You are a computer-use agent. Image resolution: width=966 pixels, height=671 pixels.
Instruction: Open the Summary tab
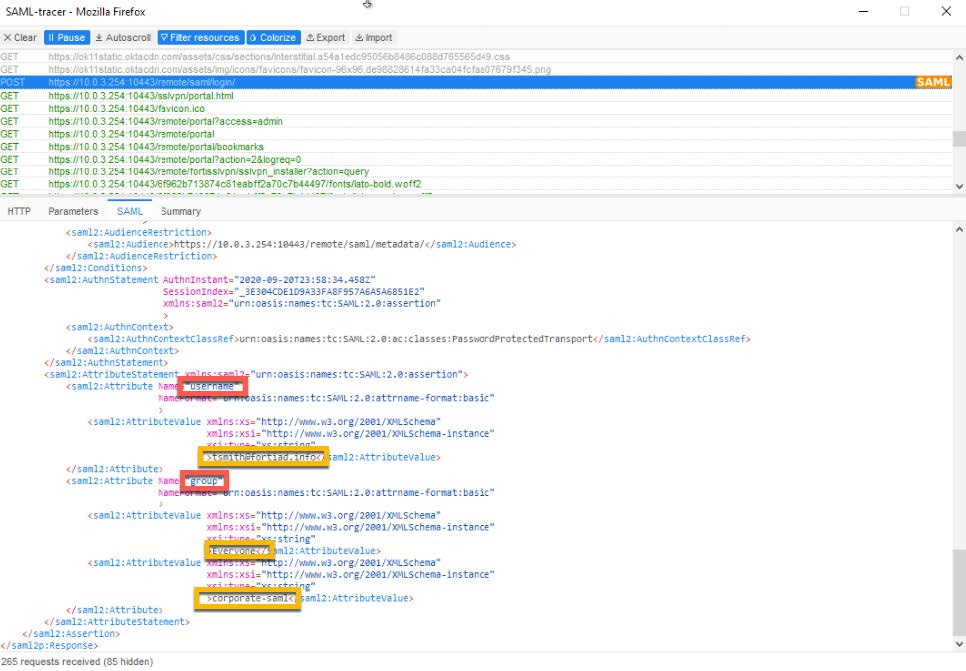[x=180, y=211]
